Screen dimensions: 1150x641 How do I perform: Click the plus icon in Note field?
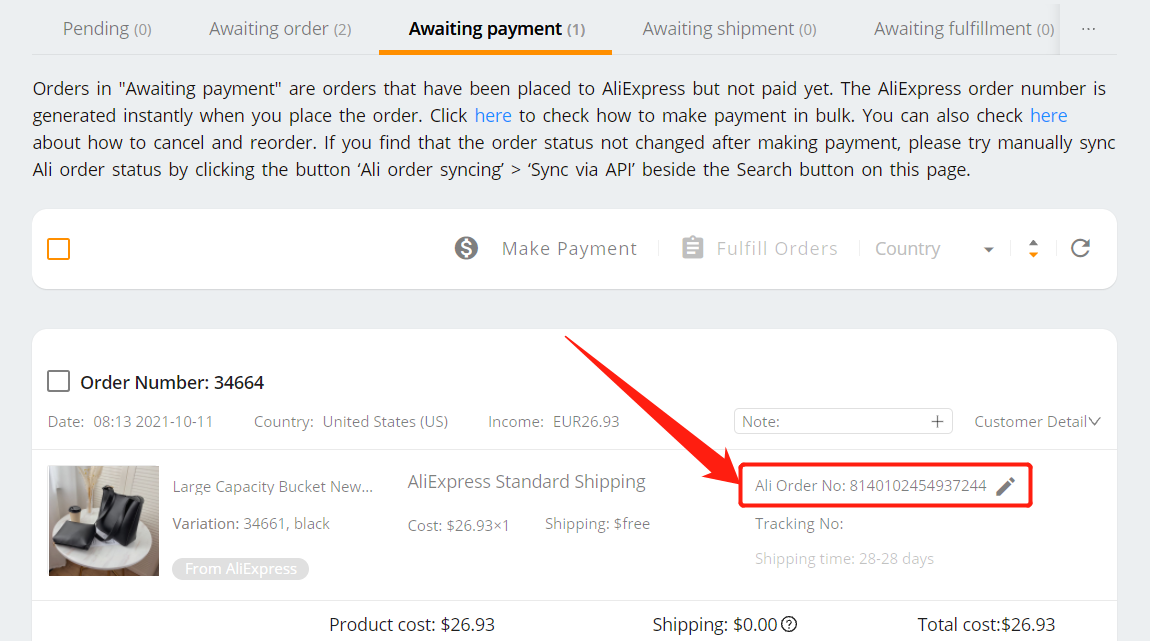pyautogui.click(x=937, y=422)
